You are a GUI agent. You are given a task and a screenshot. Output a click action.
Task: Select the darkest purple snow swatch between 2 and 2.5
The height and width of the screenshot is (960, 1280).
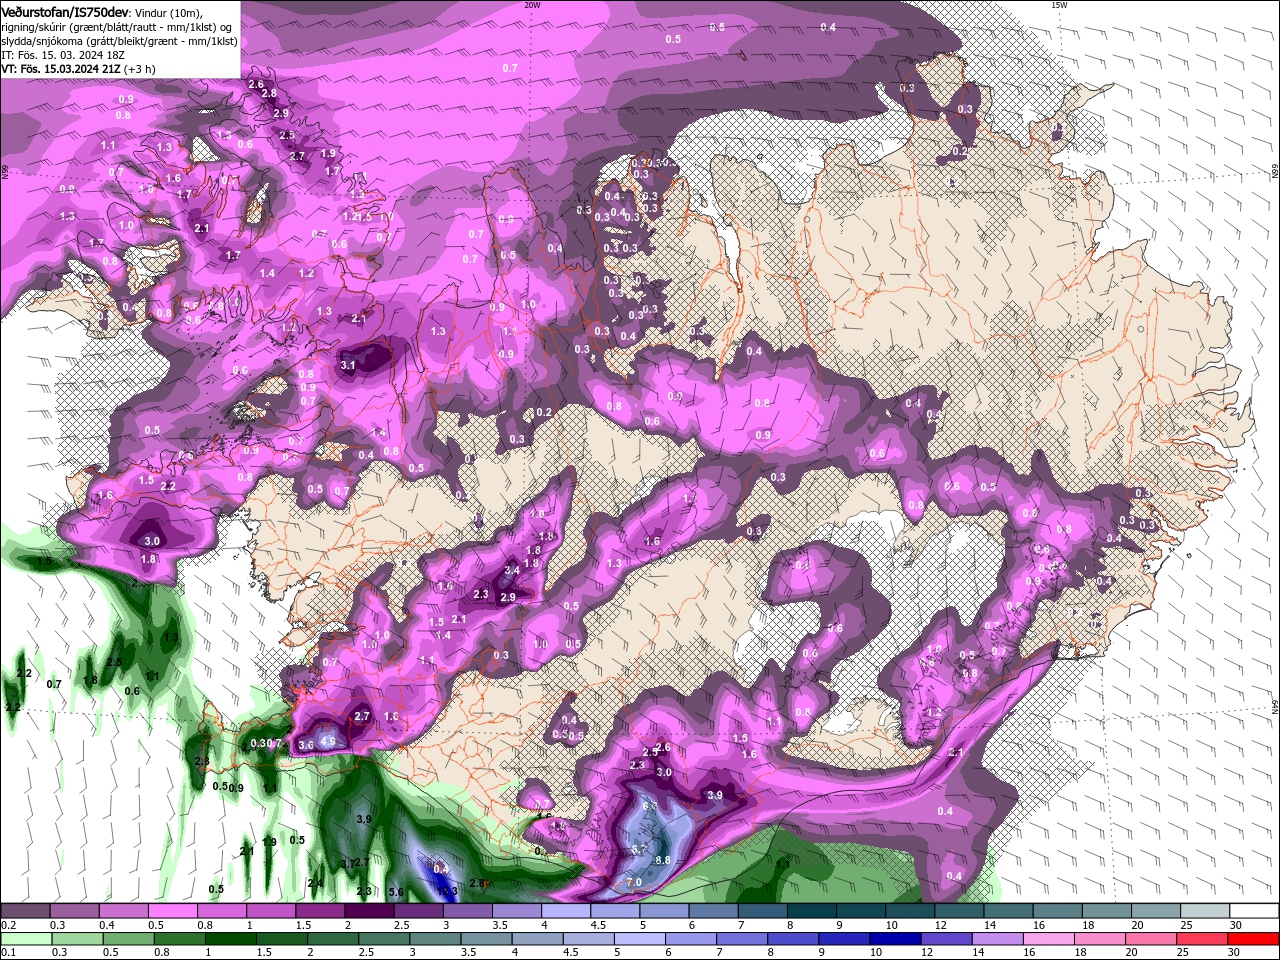[x=368, y=911]
